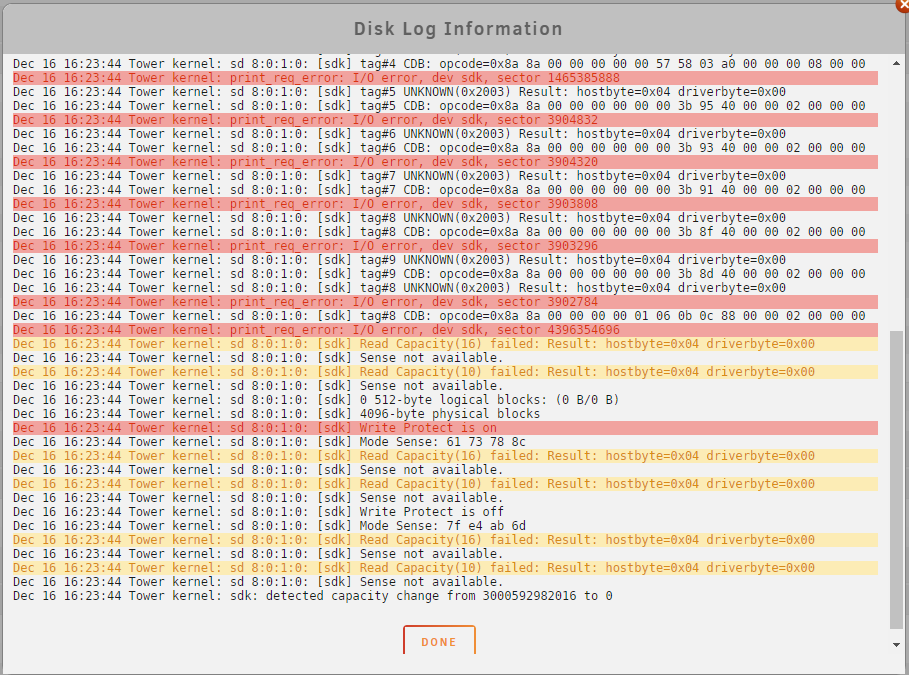Select the I/O error sector 3903808 line

click(x=445, y=204)
